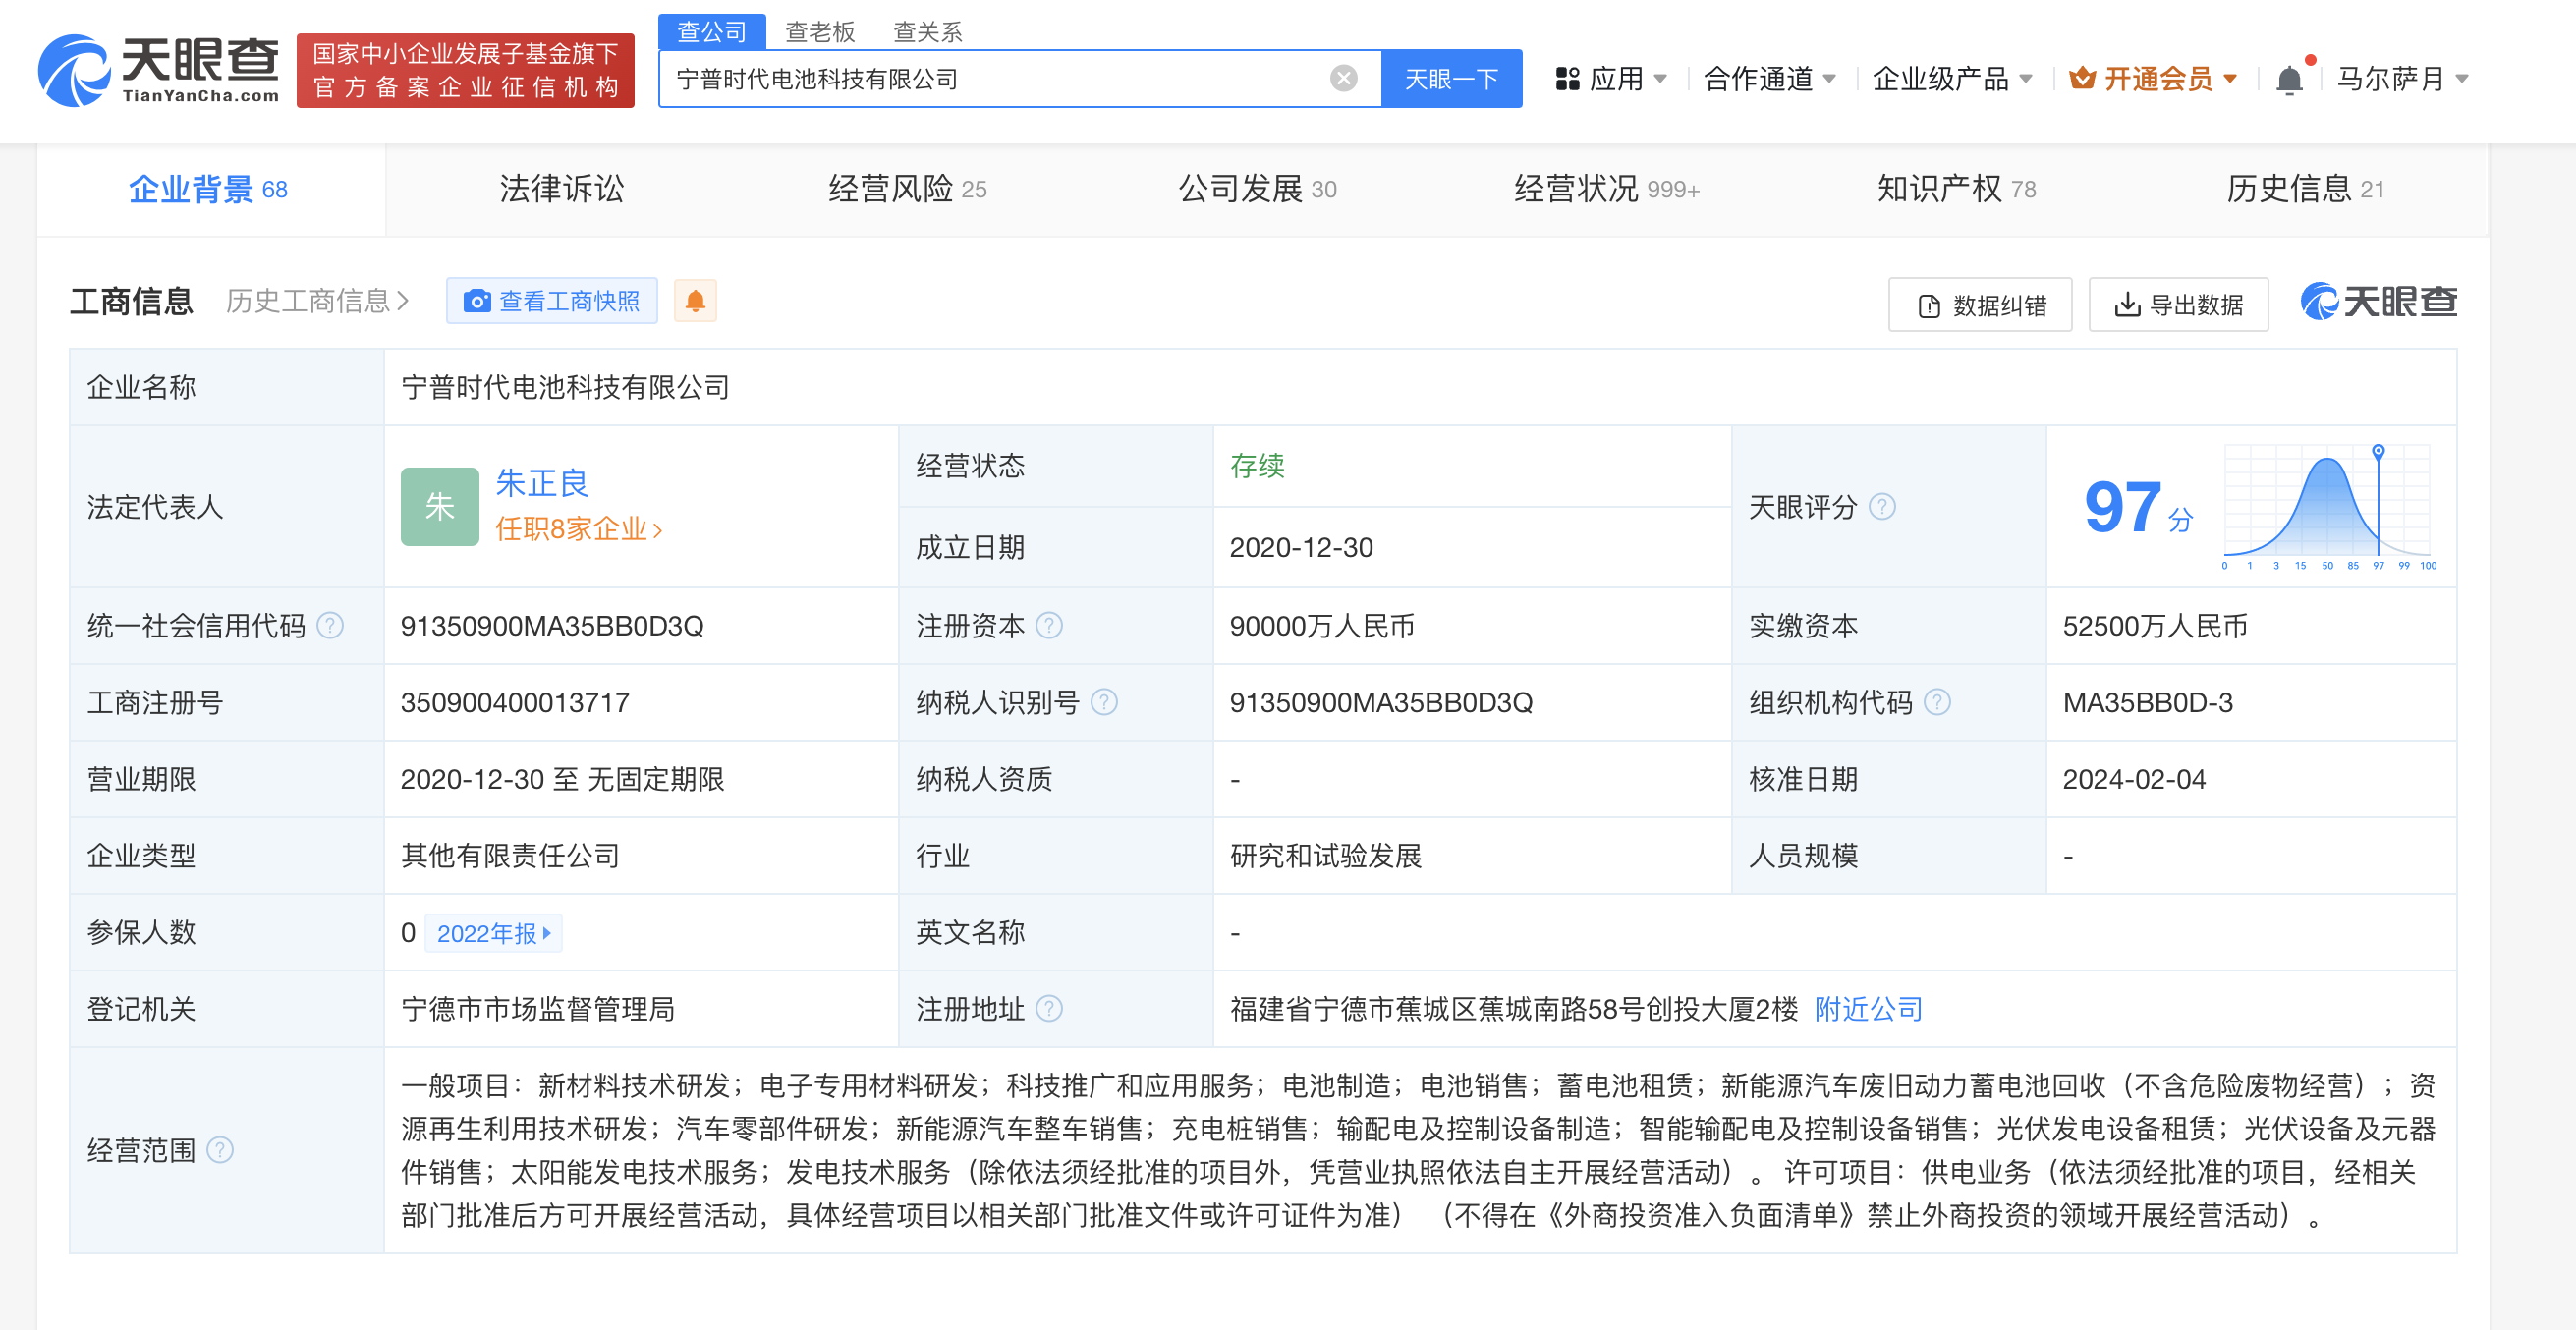2576x1330 pixels.
Task: Click help icon next to 天眼评分
Action: 1882,507
